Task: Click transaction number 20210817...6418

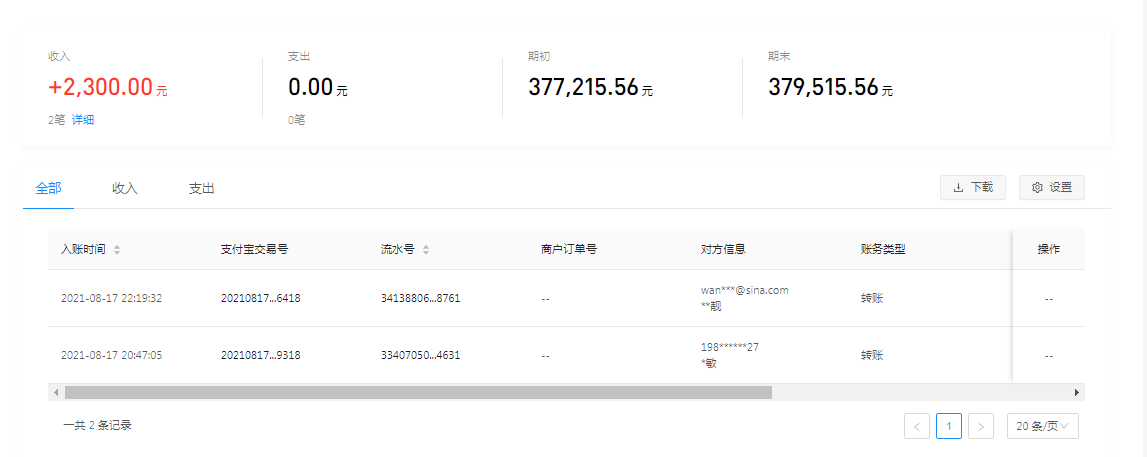Action: coord(260,298)
